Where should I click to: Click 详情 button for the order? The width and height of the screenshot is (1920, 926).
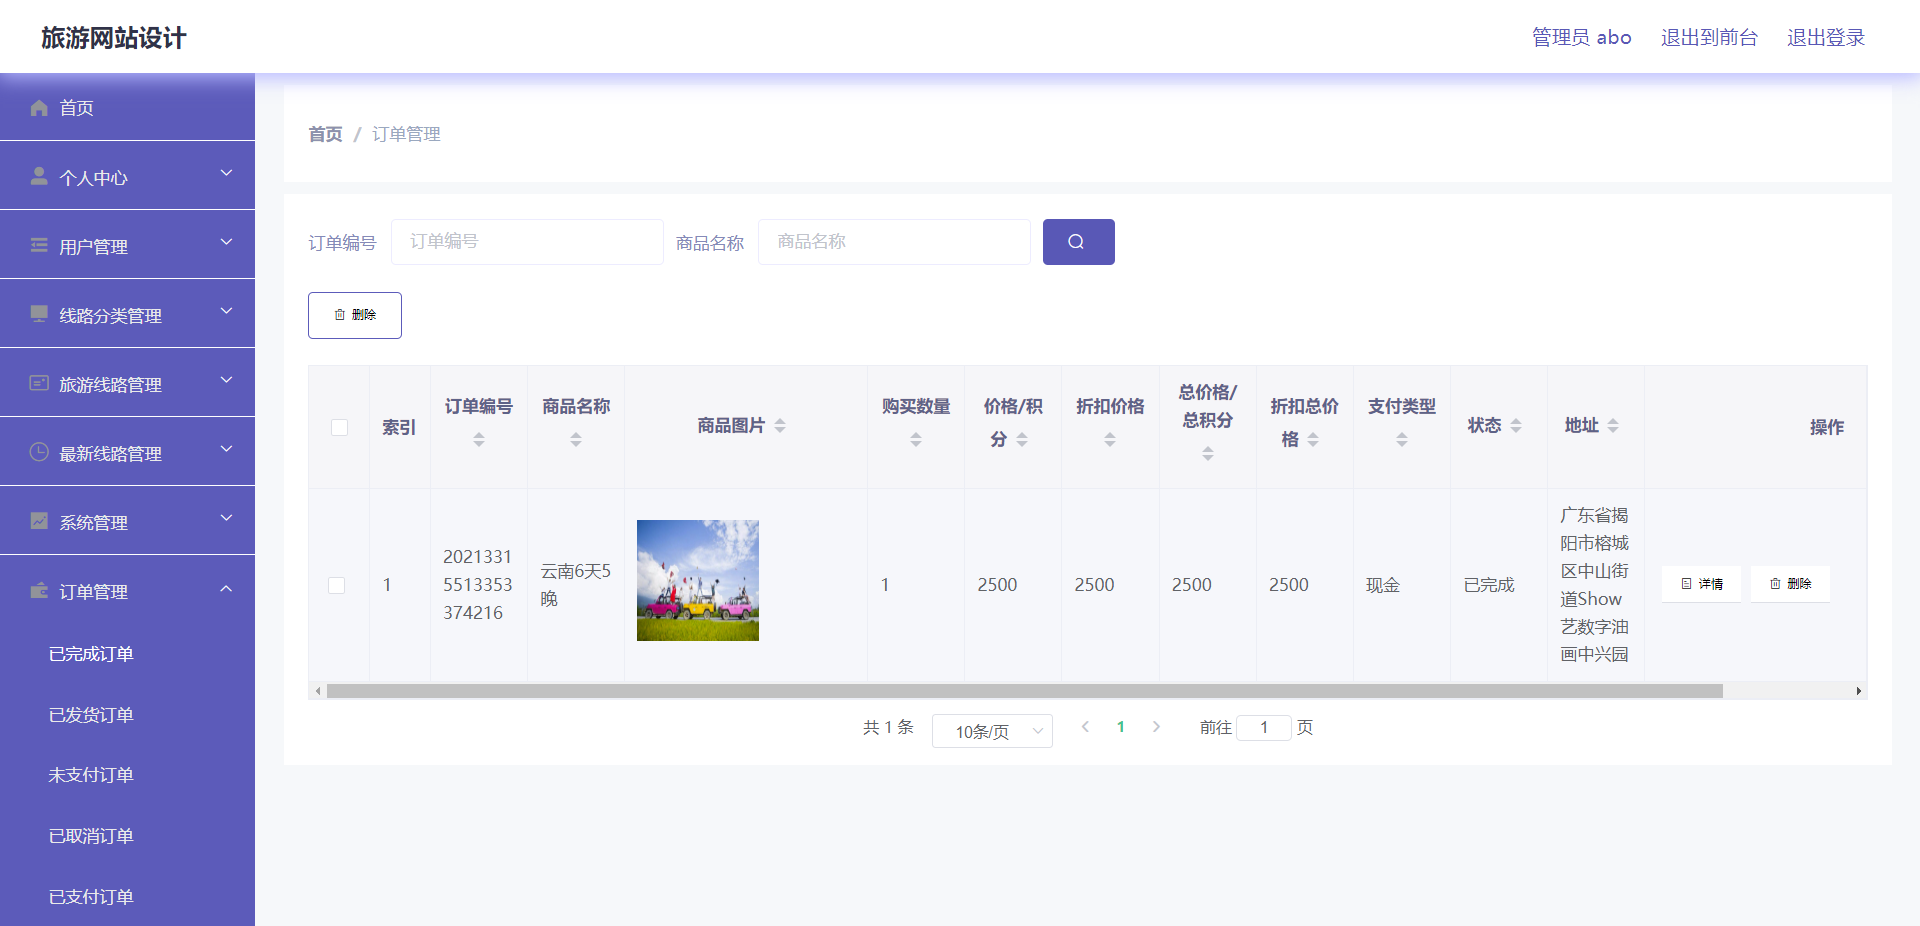(x=1701, y=584)
